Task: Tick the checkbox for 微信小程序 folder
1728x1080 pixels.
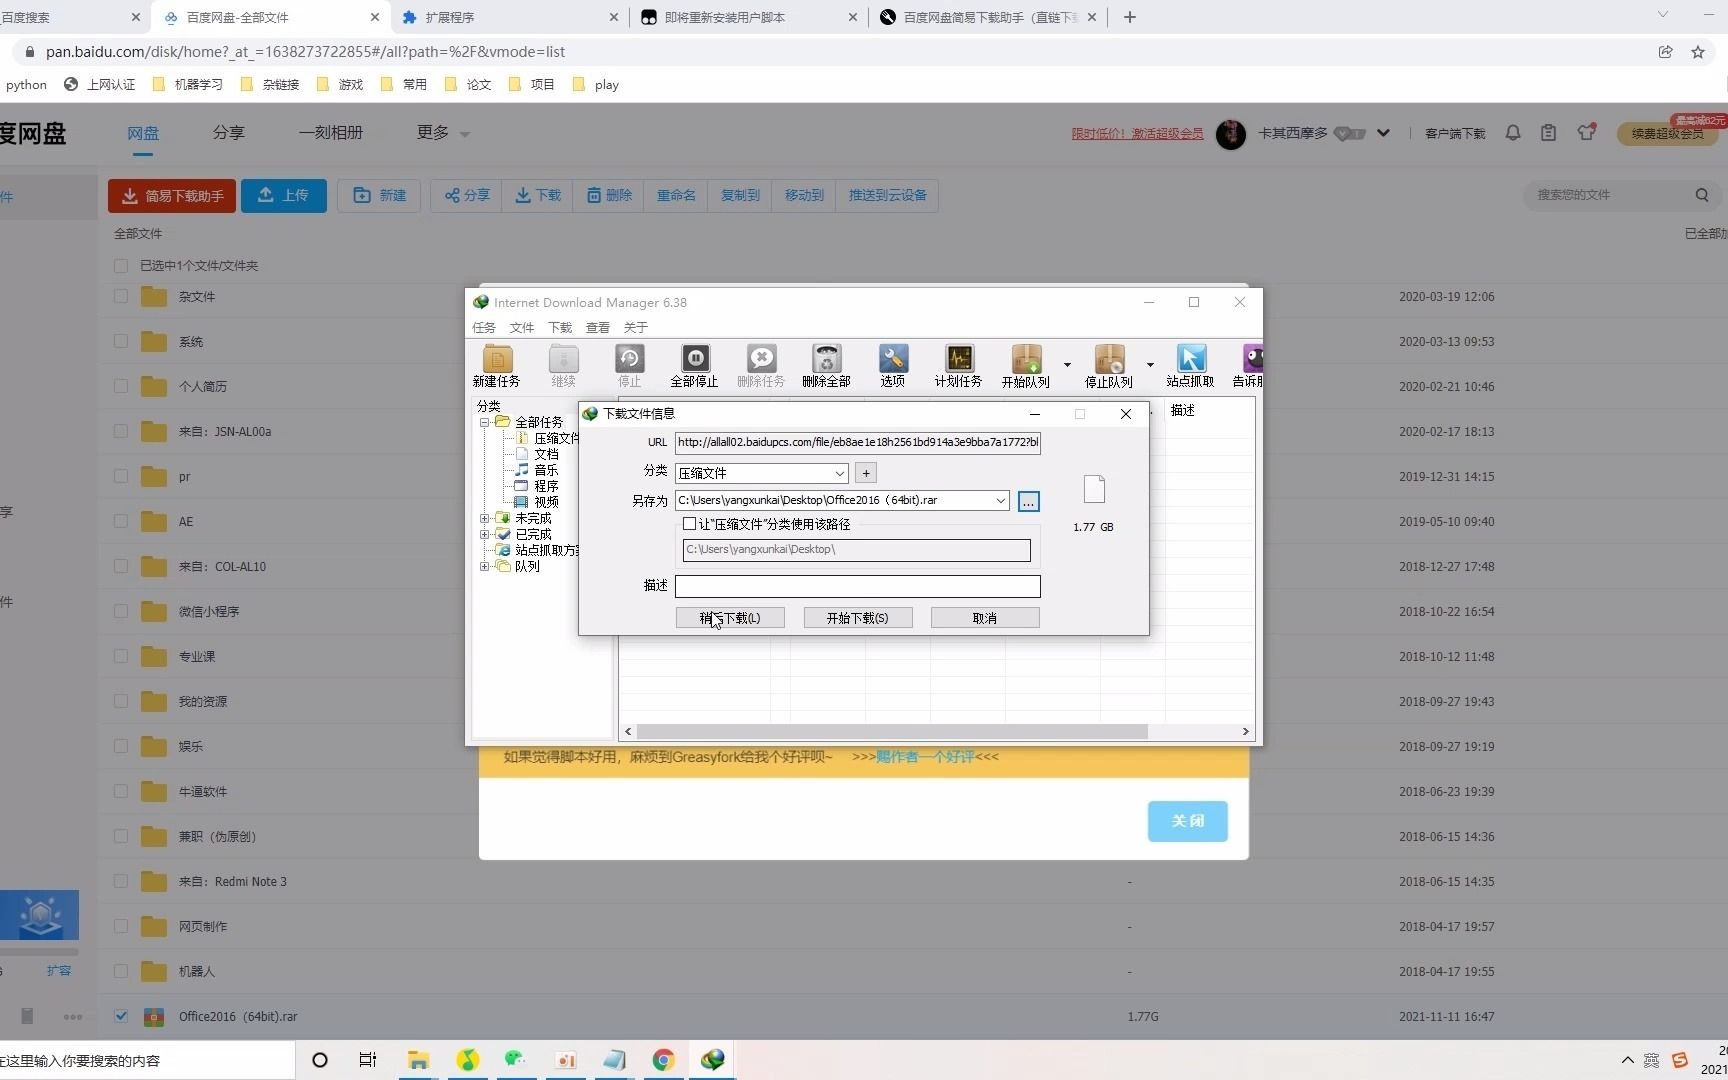Action: (121, 611)
